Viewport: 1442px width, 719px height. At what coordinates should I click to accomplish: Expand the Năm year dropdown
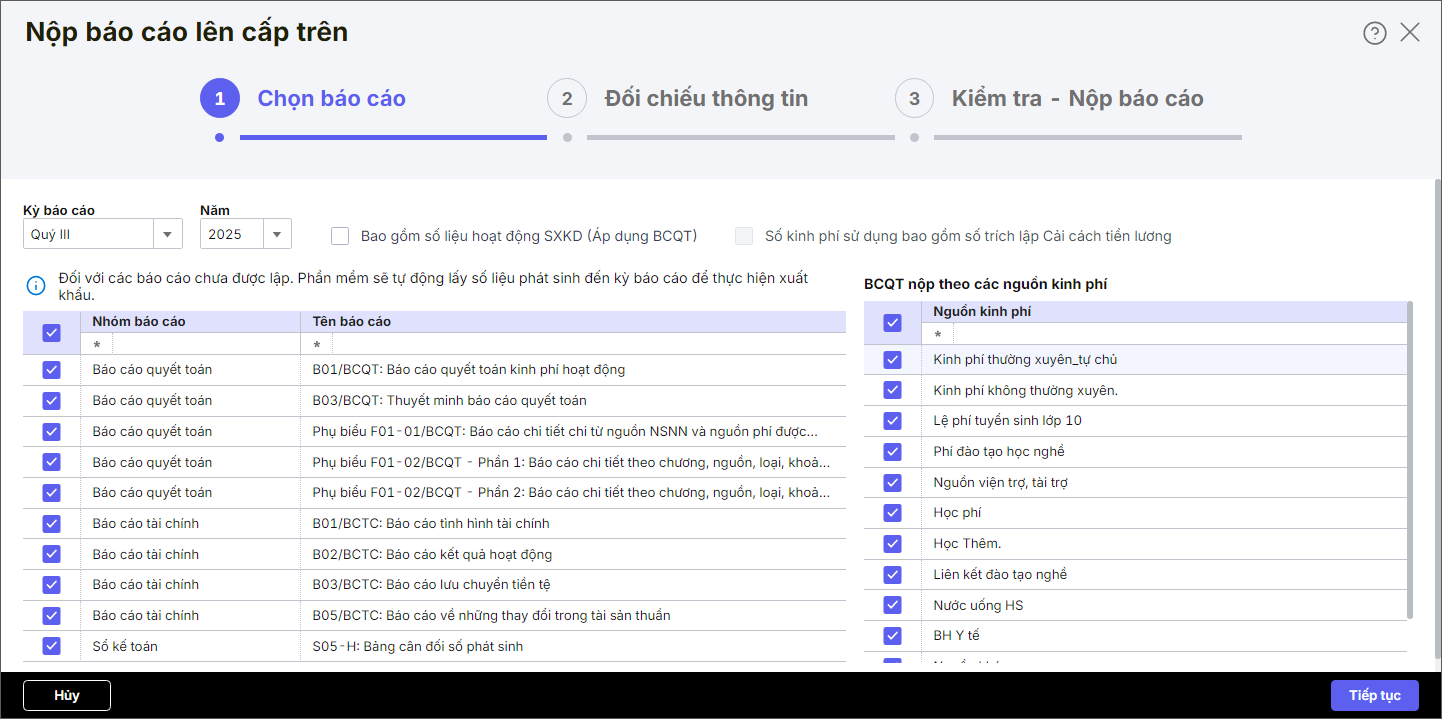[277, 234]
